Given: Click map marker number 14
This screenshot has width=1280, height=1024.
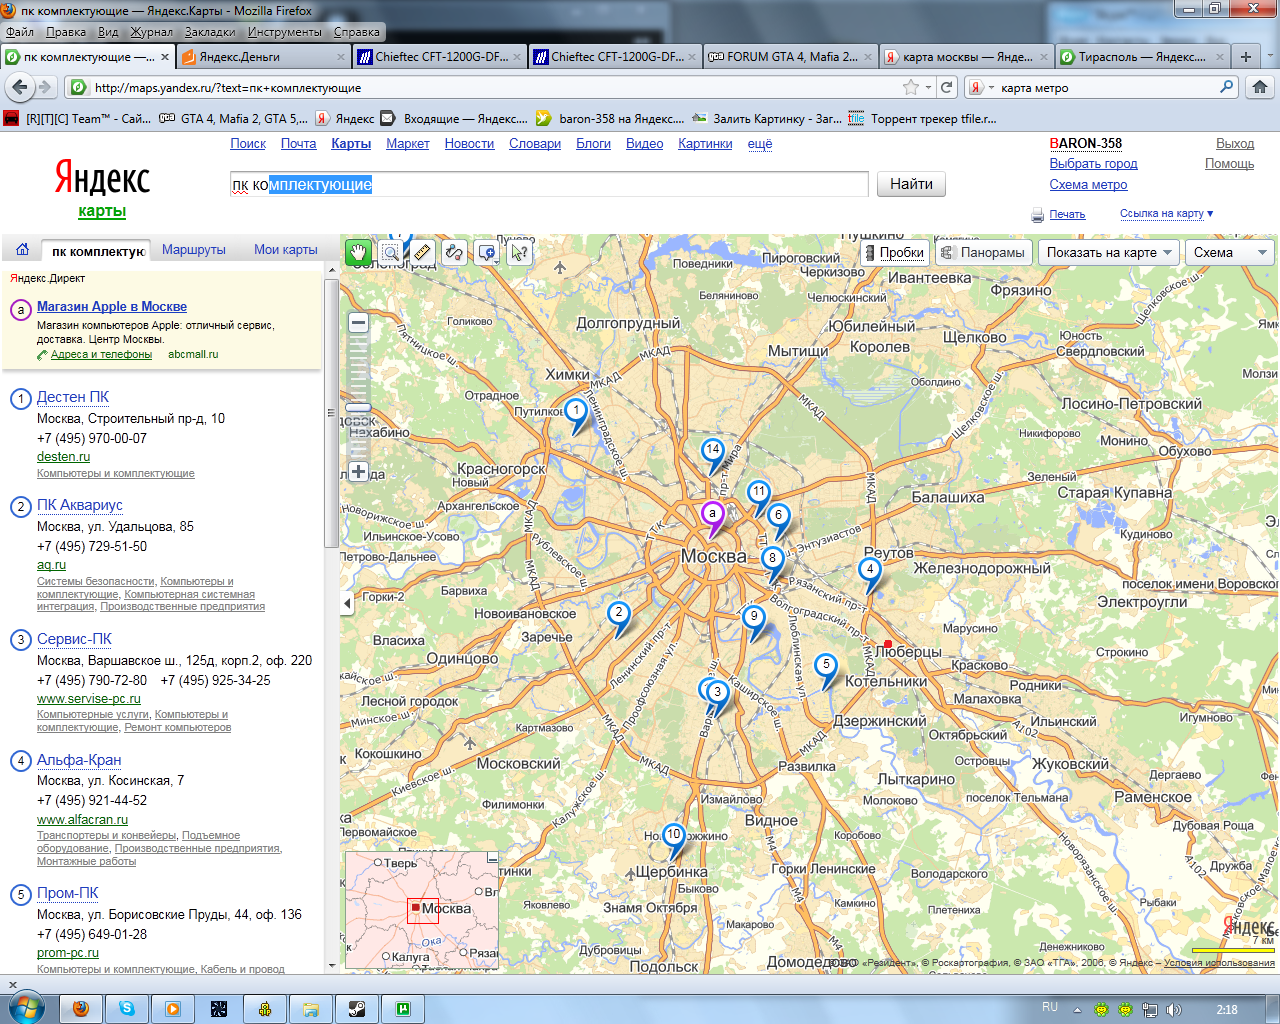Looking at the screenshot, I should 712,451.
